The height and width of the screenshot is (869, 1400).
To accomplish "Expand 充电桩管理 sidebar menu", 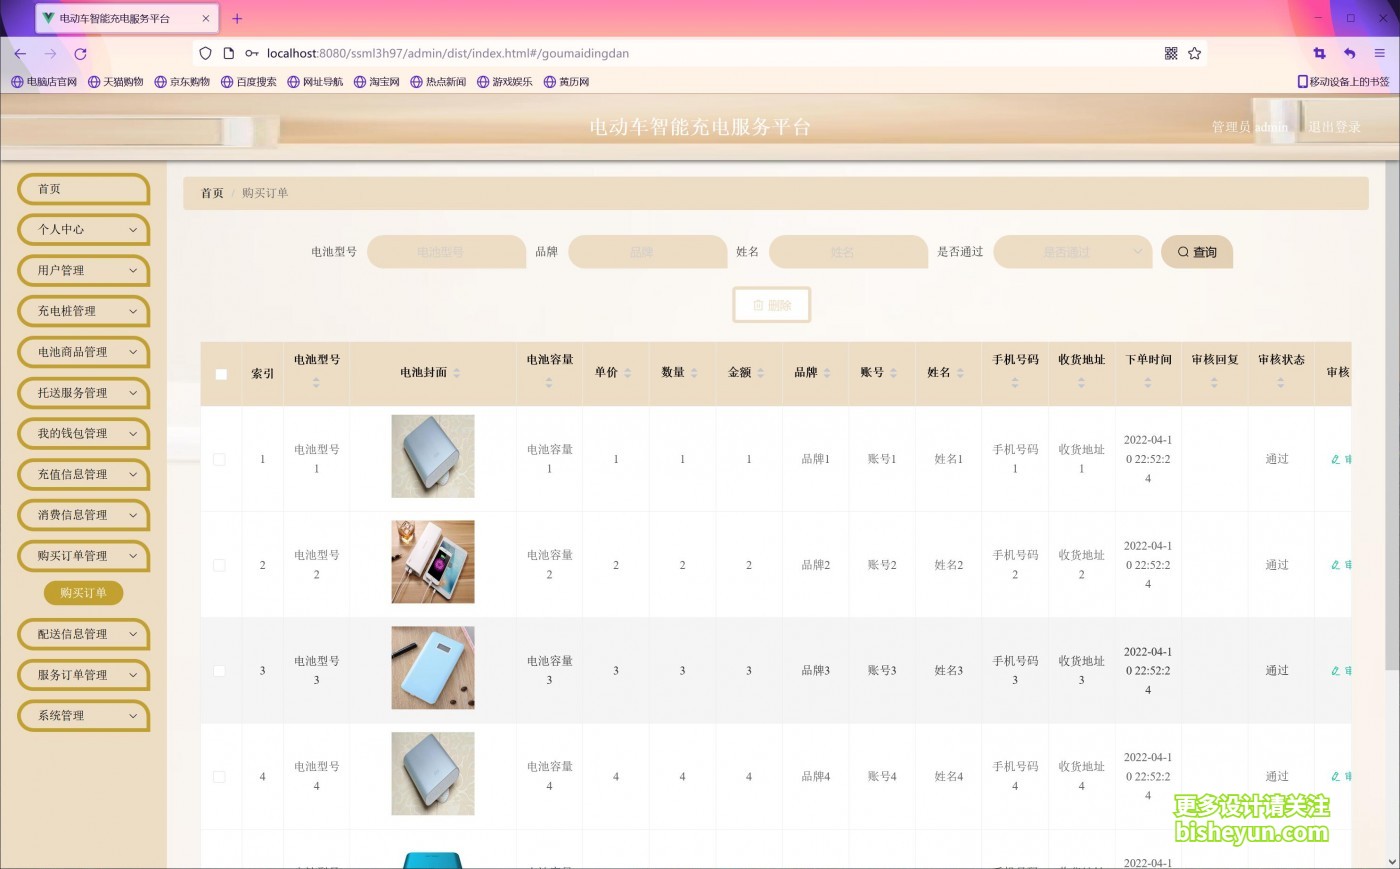I will click(83, 312).
